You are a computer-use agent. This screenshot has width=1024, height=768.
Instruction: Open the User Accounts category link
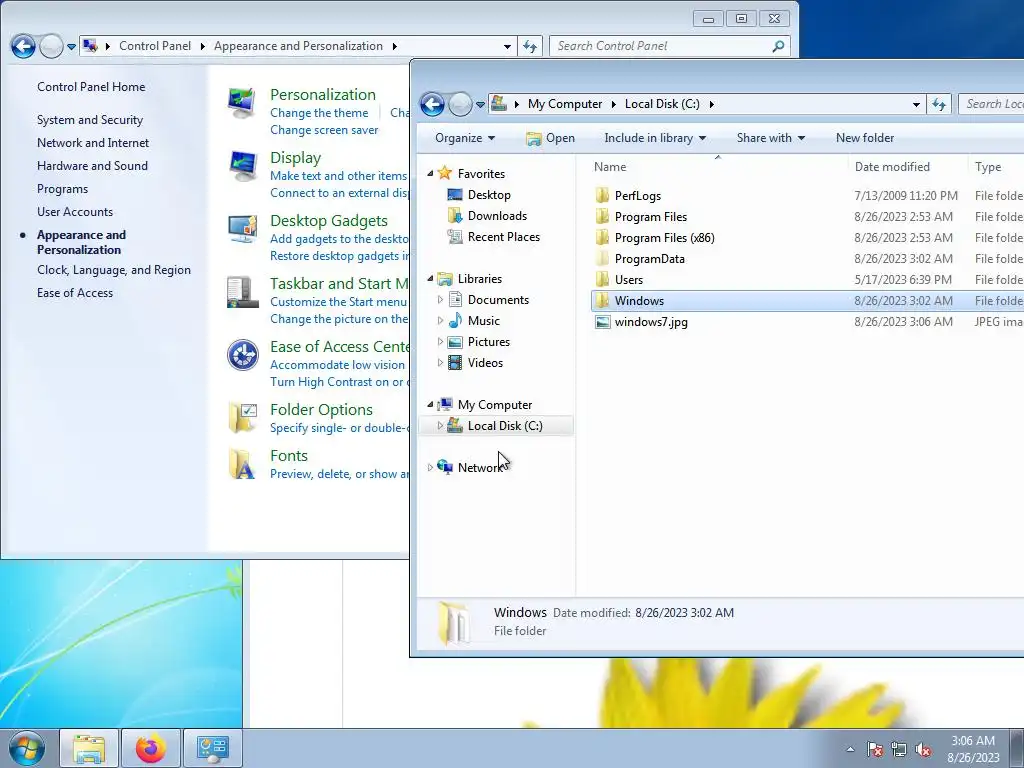click(75, 212)
